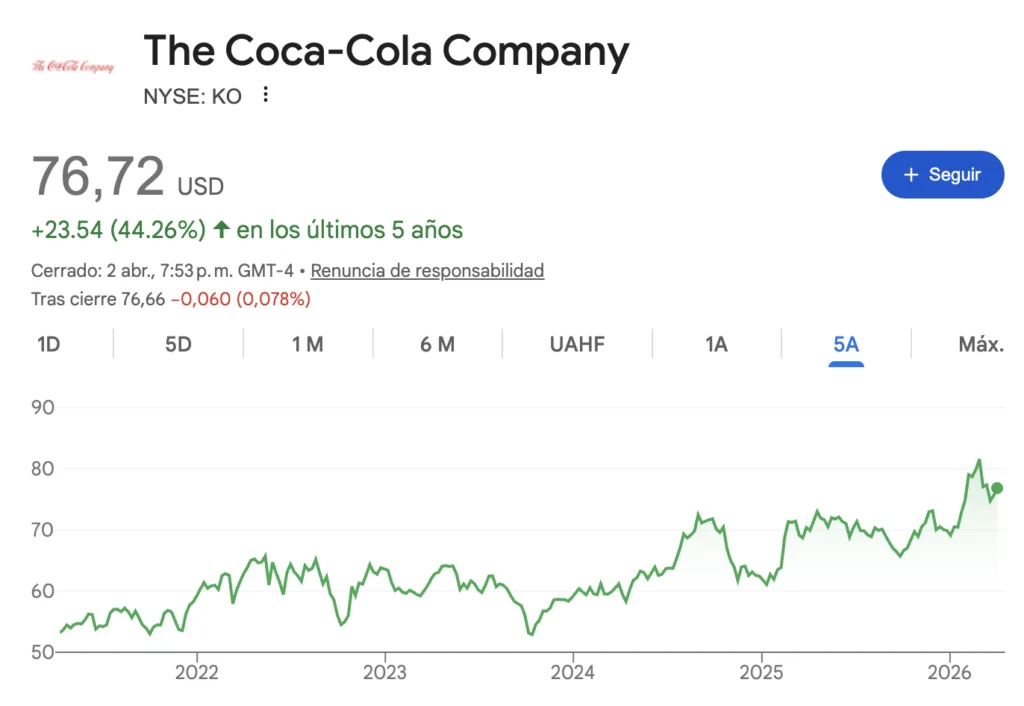Open the Renuncia de responsabilidad link

pos(427,270)
